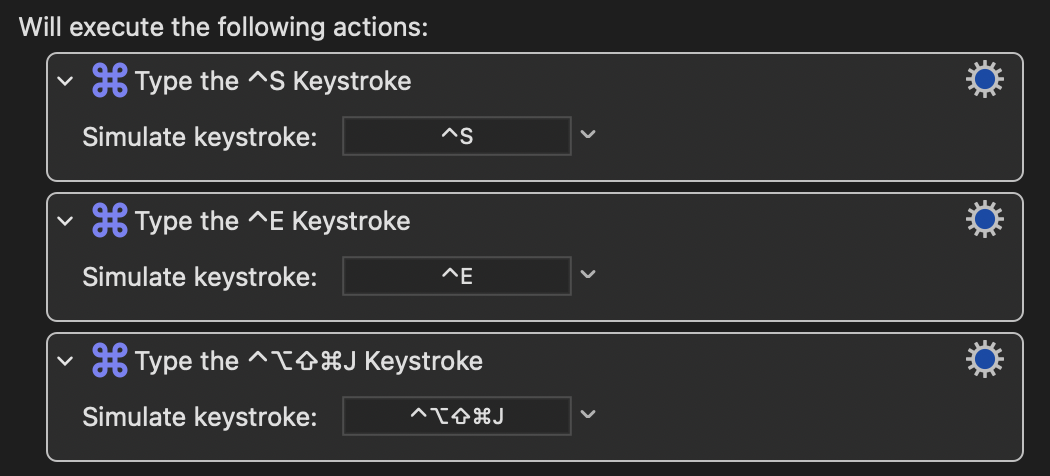Viewport: 1050px width, 476px height.
Task: Open keystroke dropdown next to ^⌥⇧⌘J field
Action: tap(588, 414)
